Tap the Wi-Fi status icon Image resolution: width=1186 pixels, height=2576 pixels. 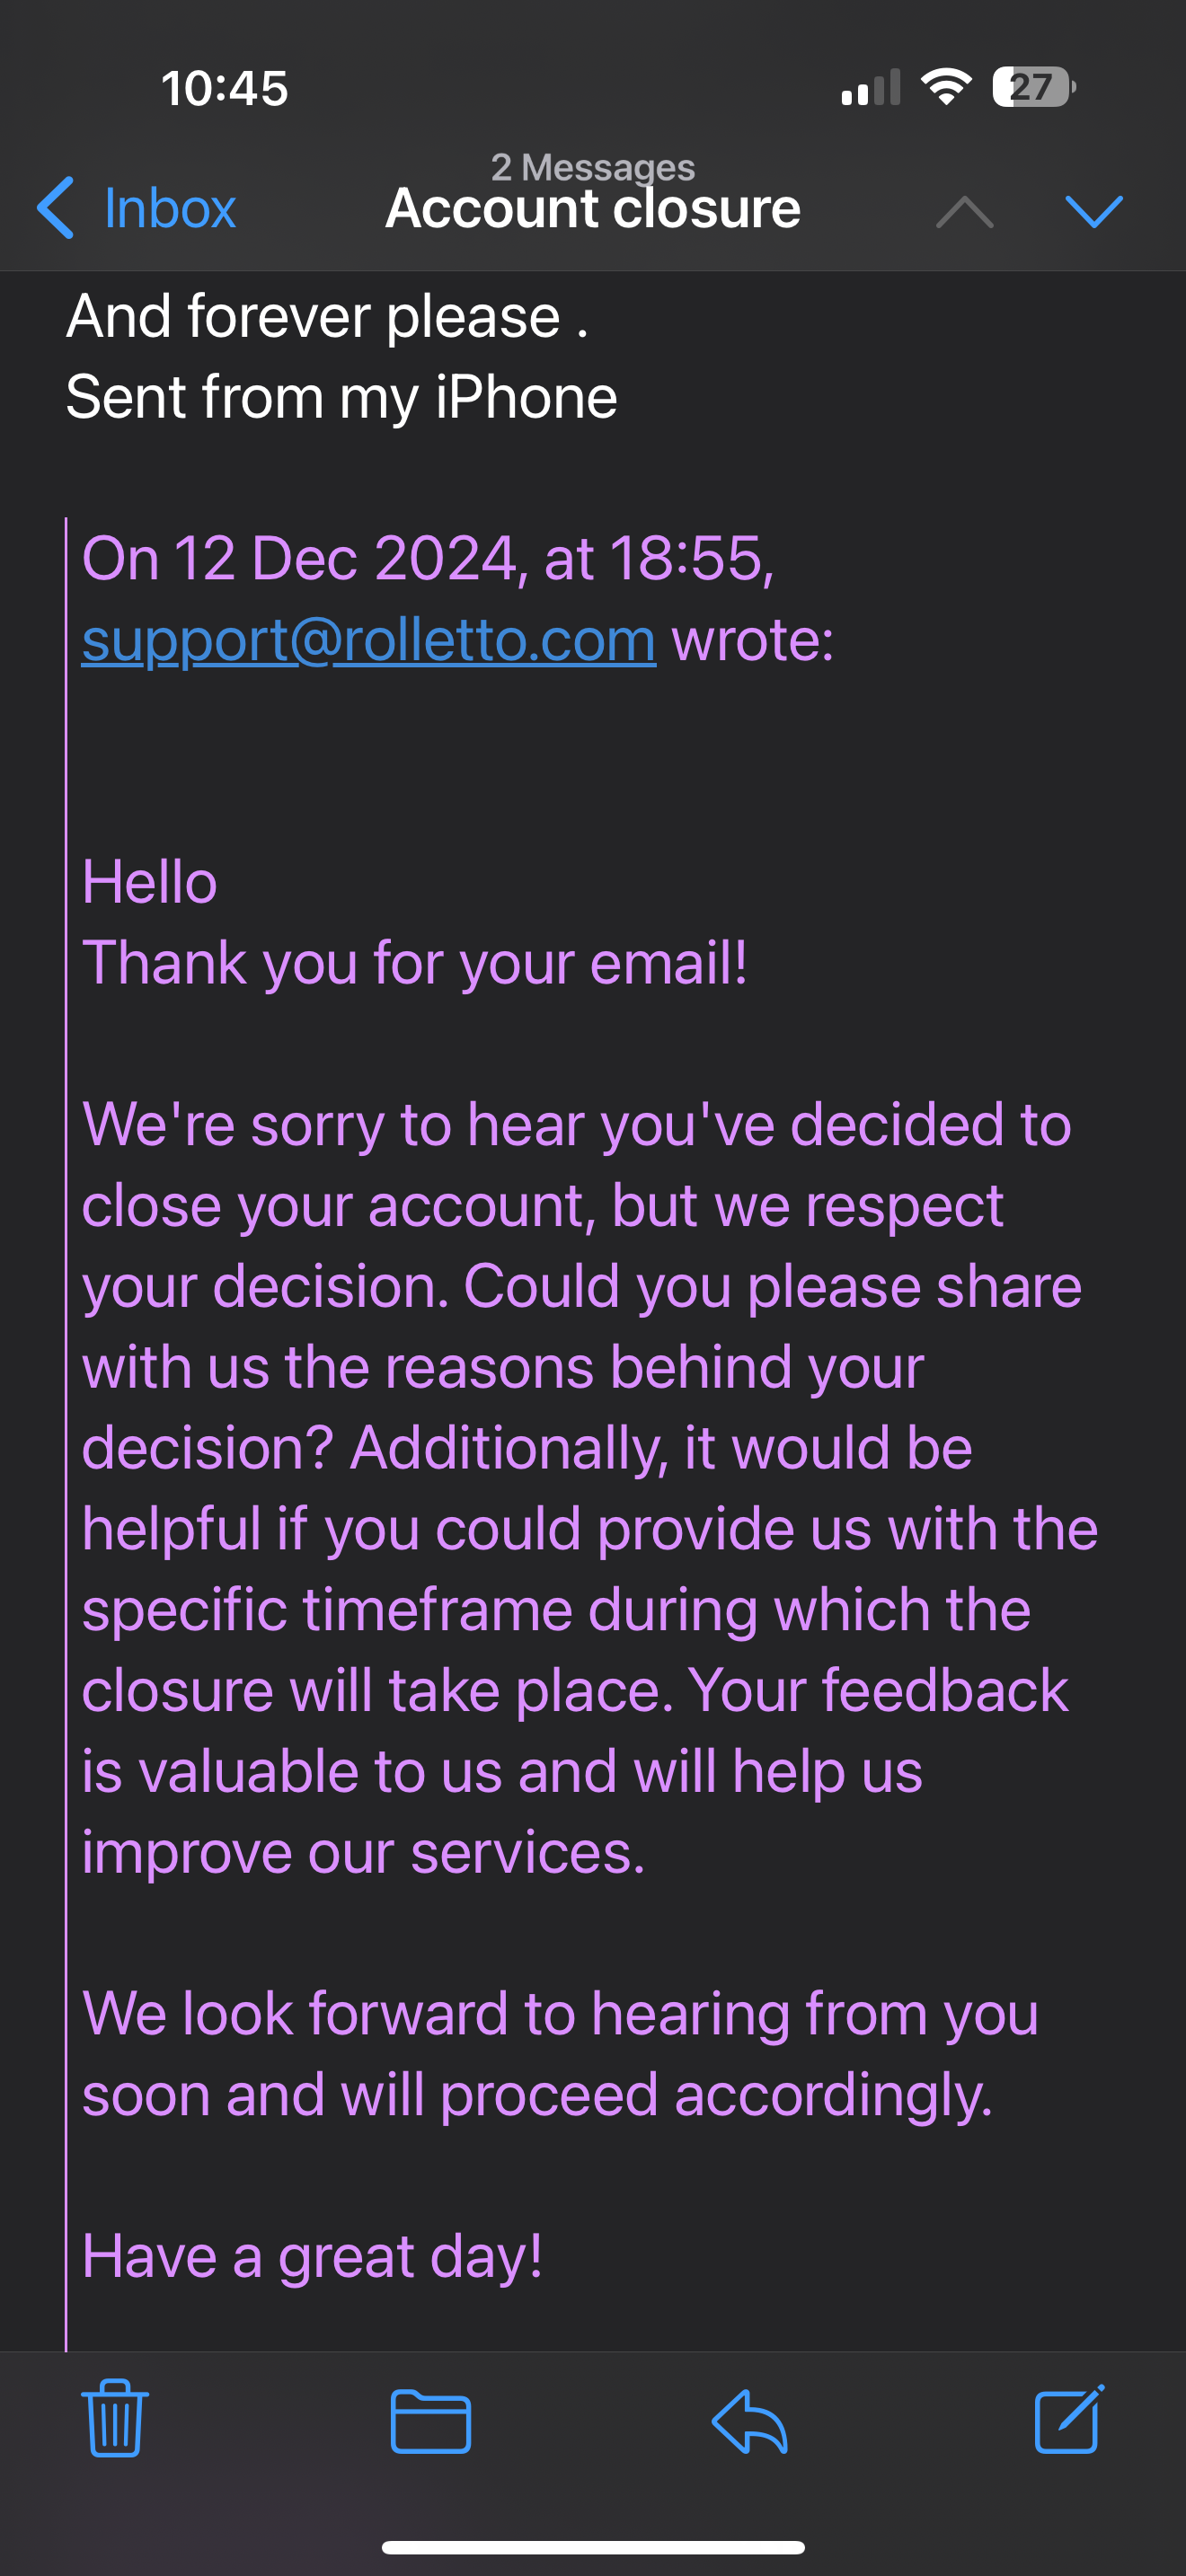coord(946,87)
